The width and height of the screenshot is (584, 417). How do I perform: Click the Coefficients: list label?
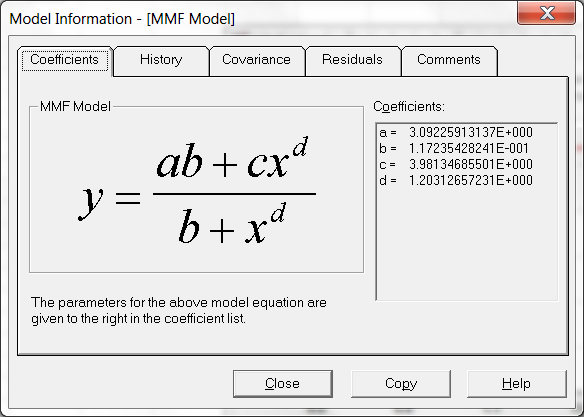click(409, 107)
